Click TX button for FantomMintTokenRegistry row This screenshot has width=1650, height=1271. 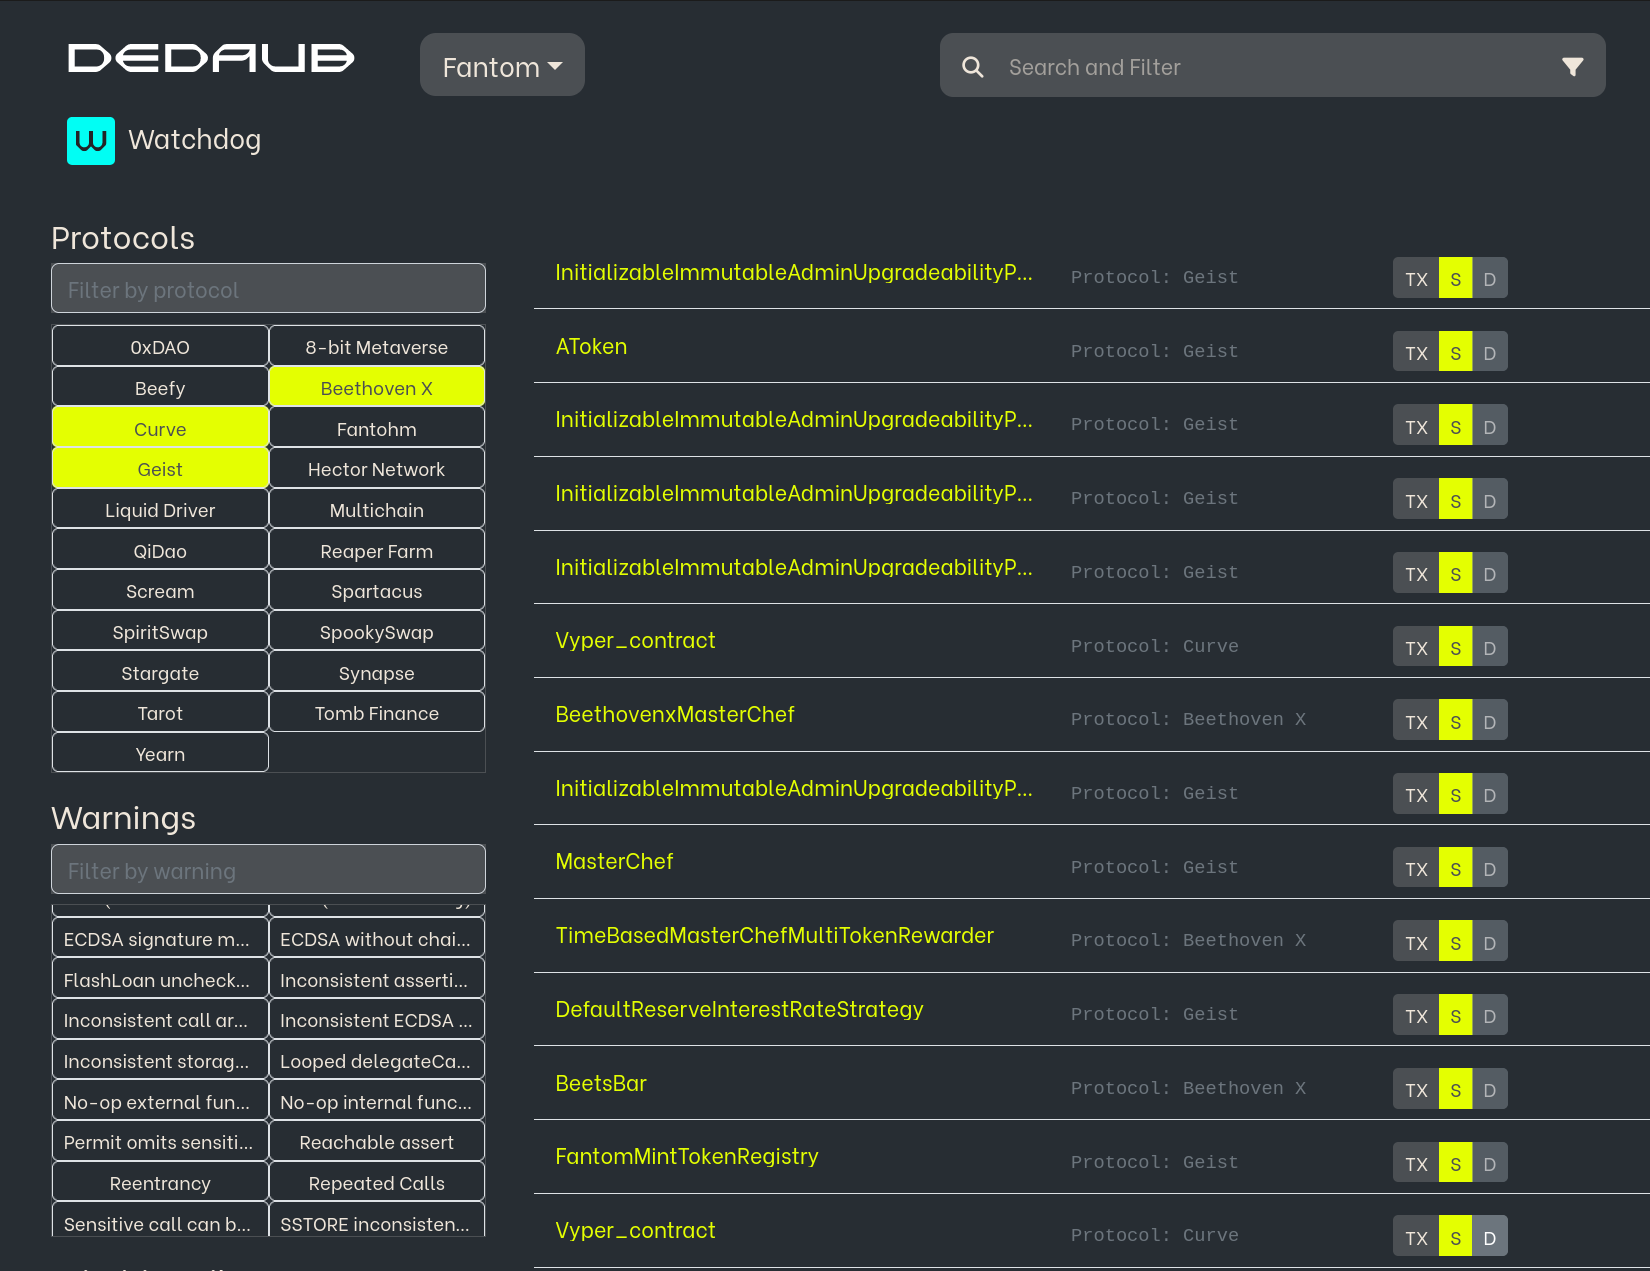(x=1416, y=1163)
